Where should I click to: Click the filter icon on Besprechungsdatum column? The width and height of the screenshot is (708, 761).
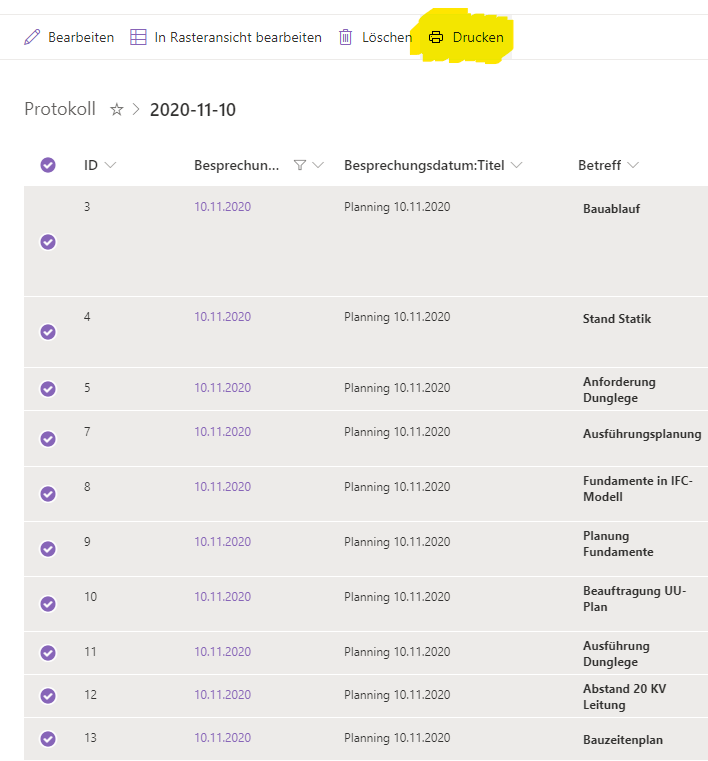pyautogui.click(x=300, y=166)
